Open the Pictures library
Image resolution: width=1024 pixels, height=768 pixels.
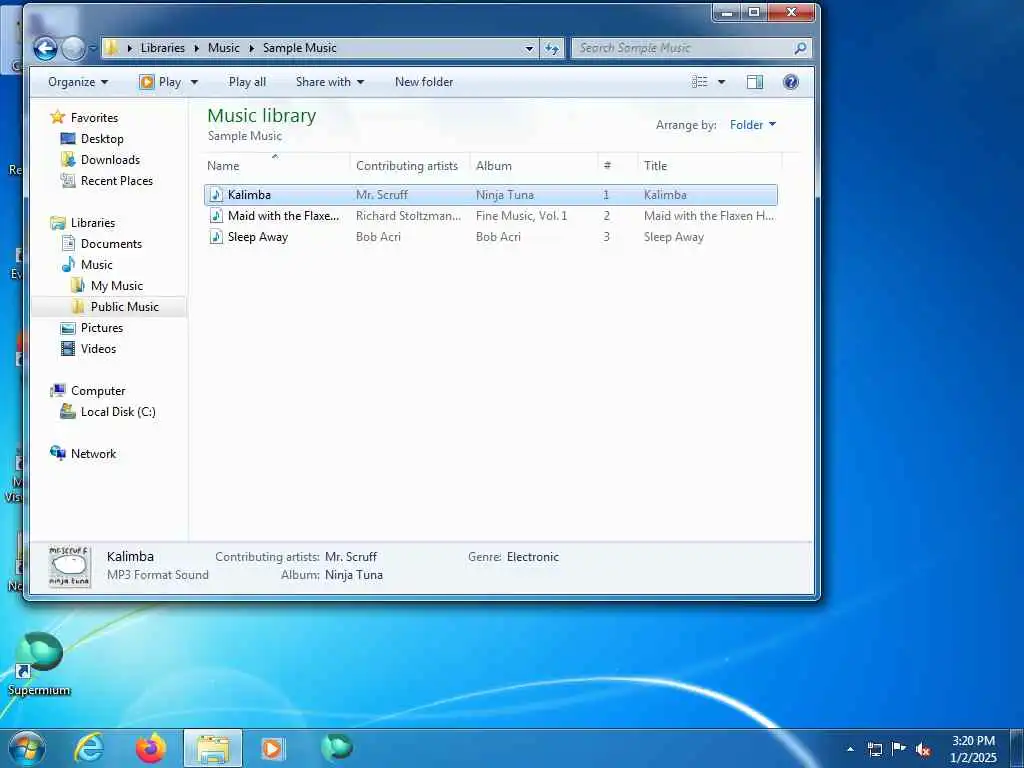point(101,328)
